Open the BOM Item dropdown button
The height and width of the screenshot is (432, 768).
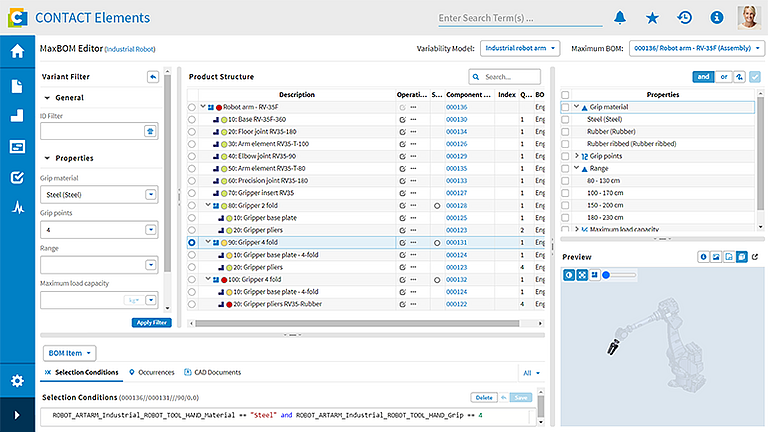tap(70, 353)
